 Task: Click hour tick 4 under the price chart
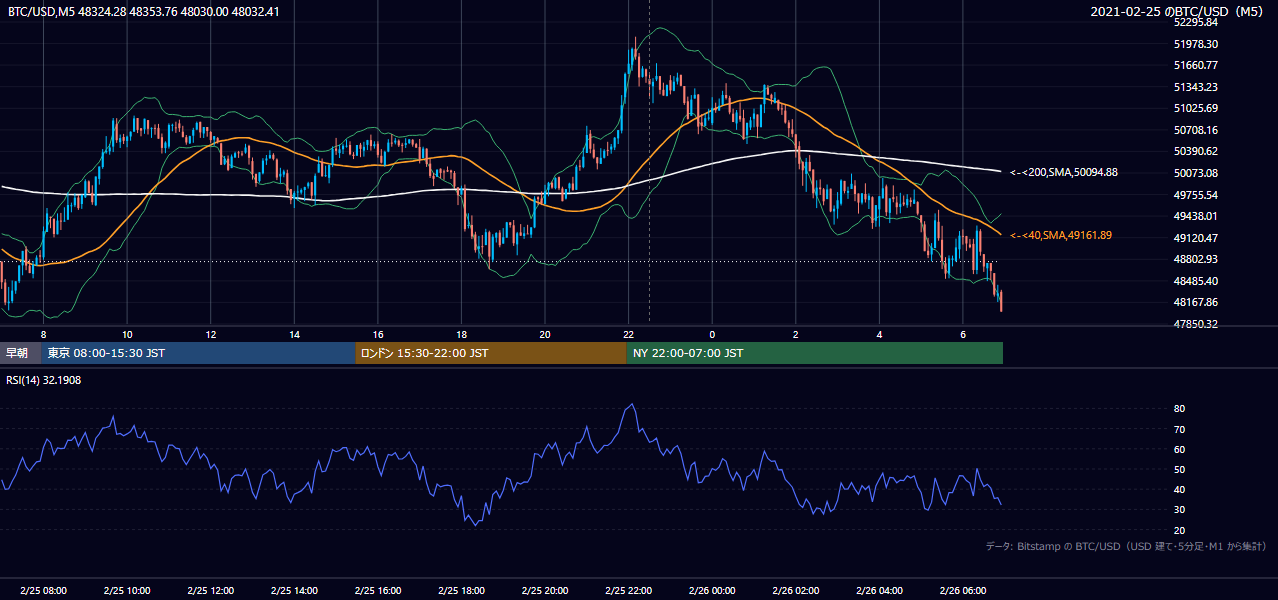[x=879, y=333]
